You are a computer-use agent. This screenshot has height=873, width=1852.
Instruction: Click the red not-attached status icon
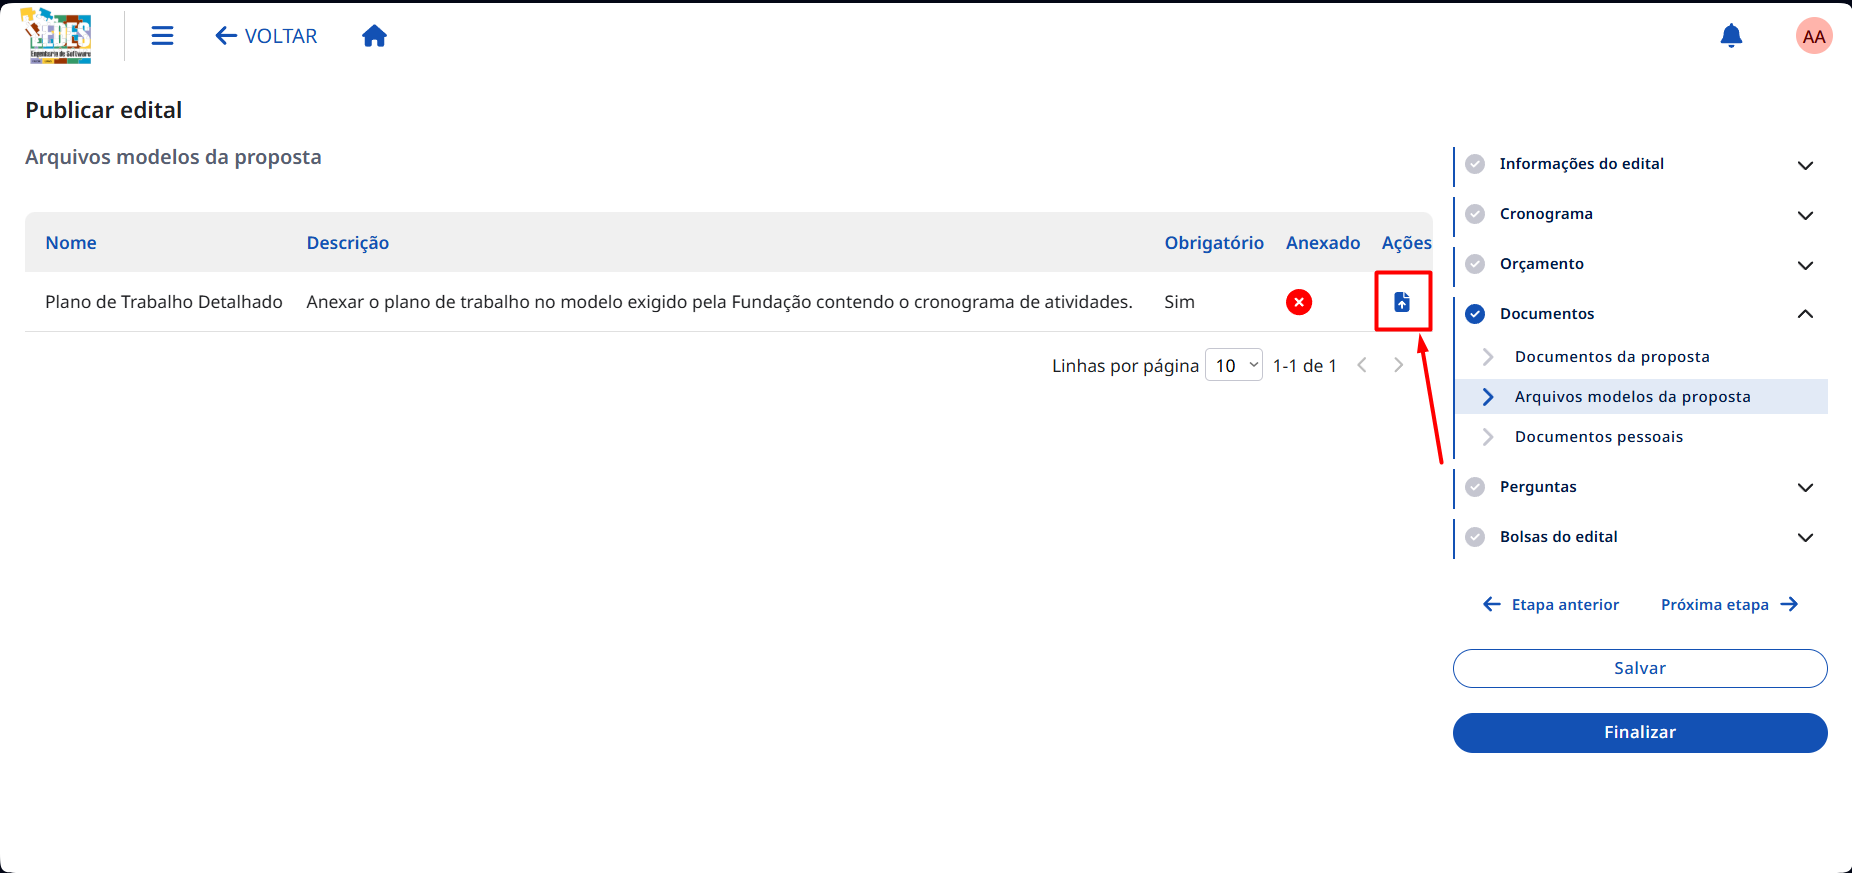(x=1299, y=302)
